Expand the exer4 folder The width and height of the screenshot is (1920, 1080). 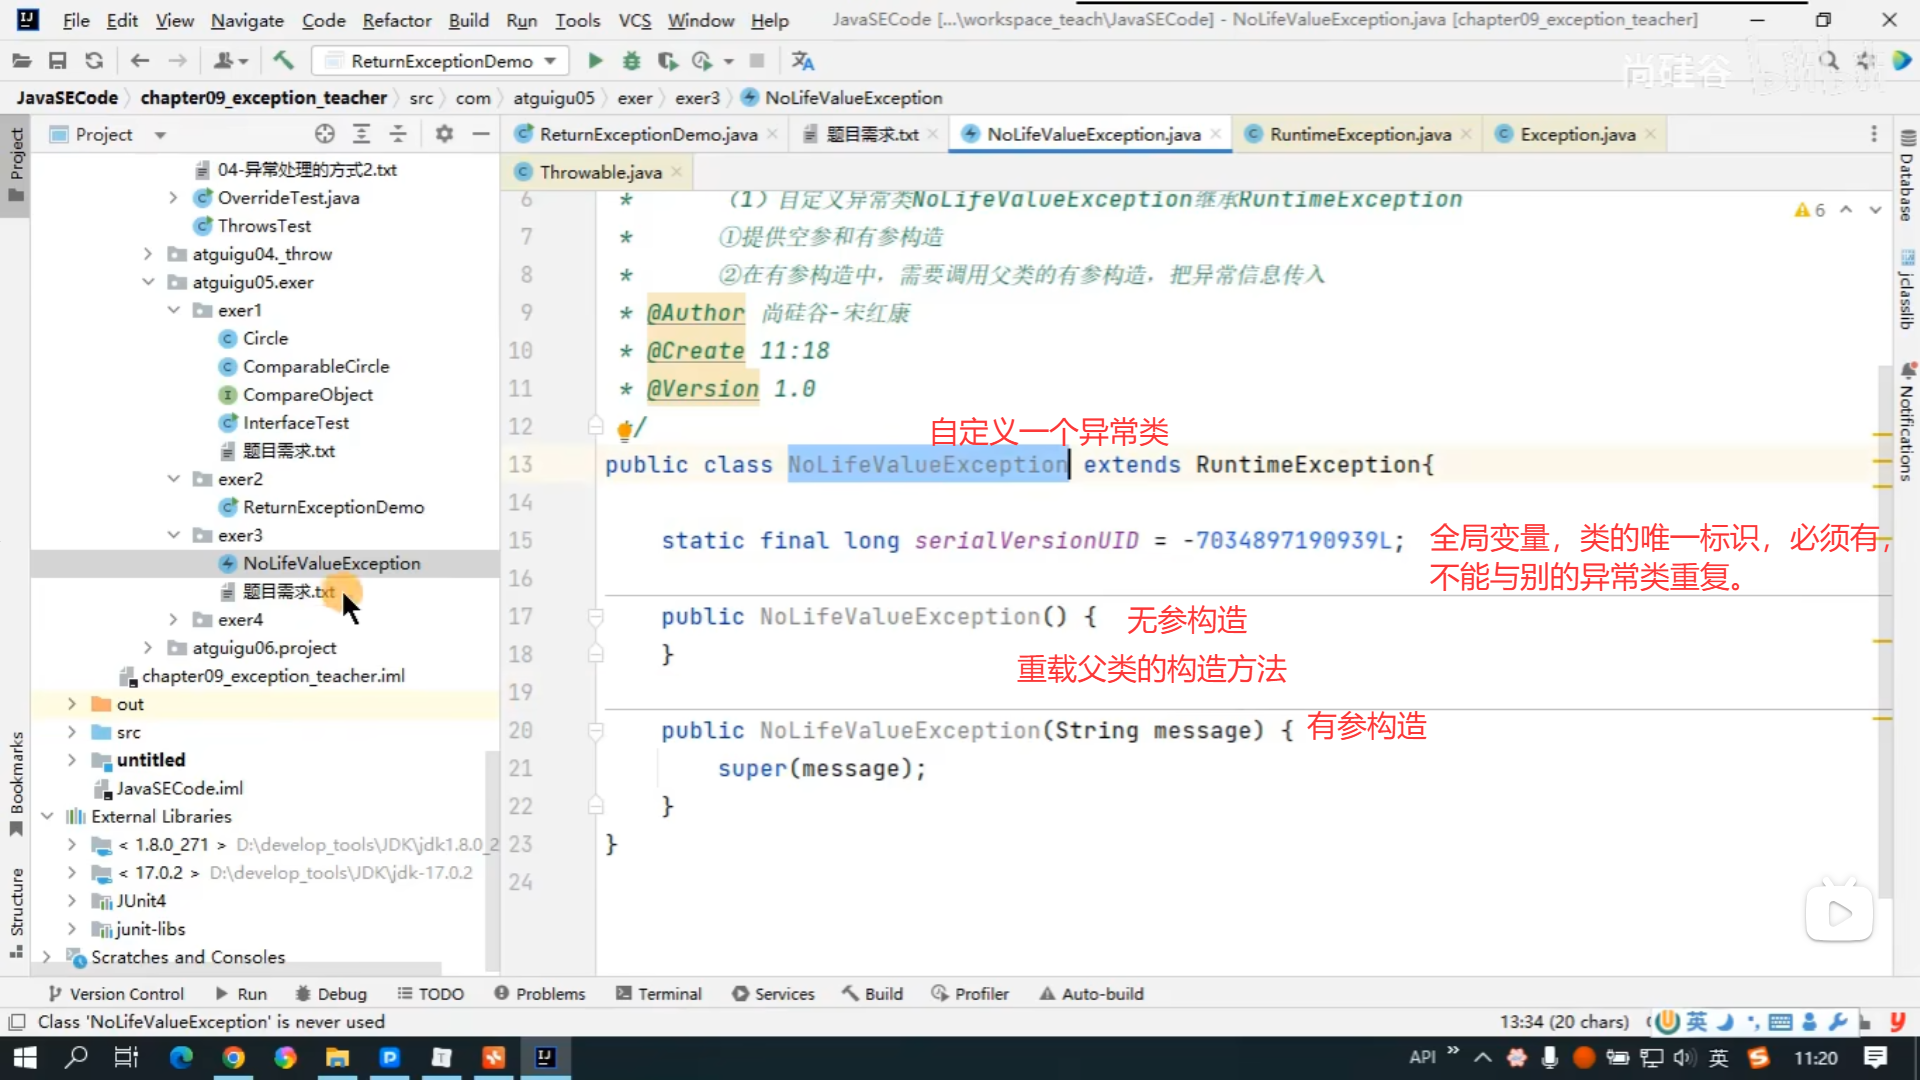tap(173, 620)
